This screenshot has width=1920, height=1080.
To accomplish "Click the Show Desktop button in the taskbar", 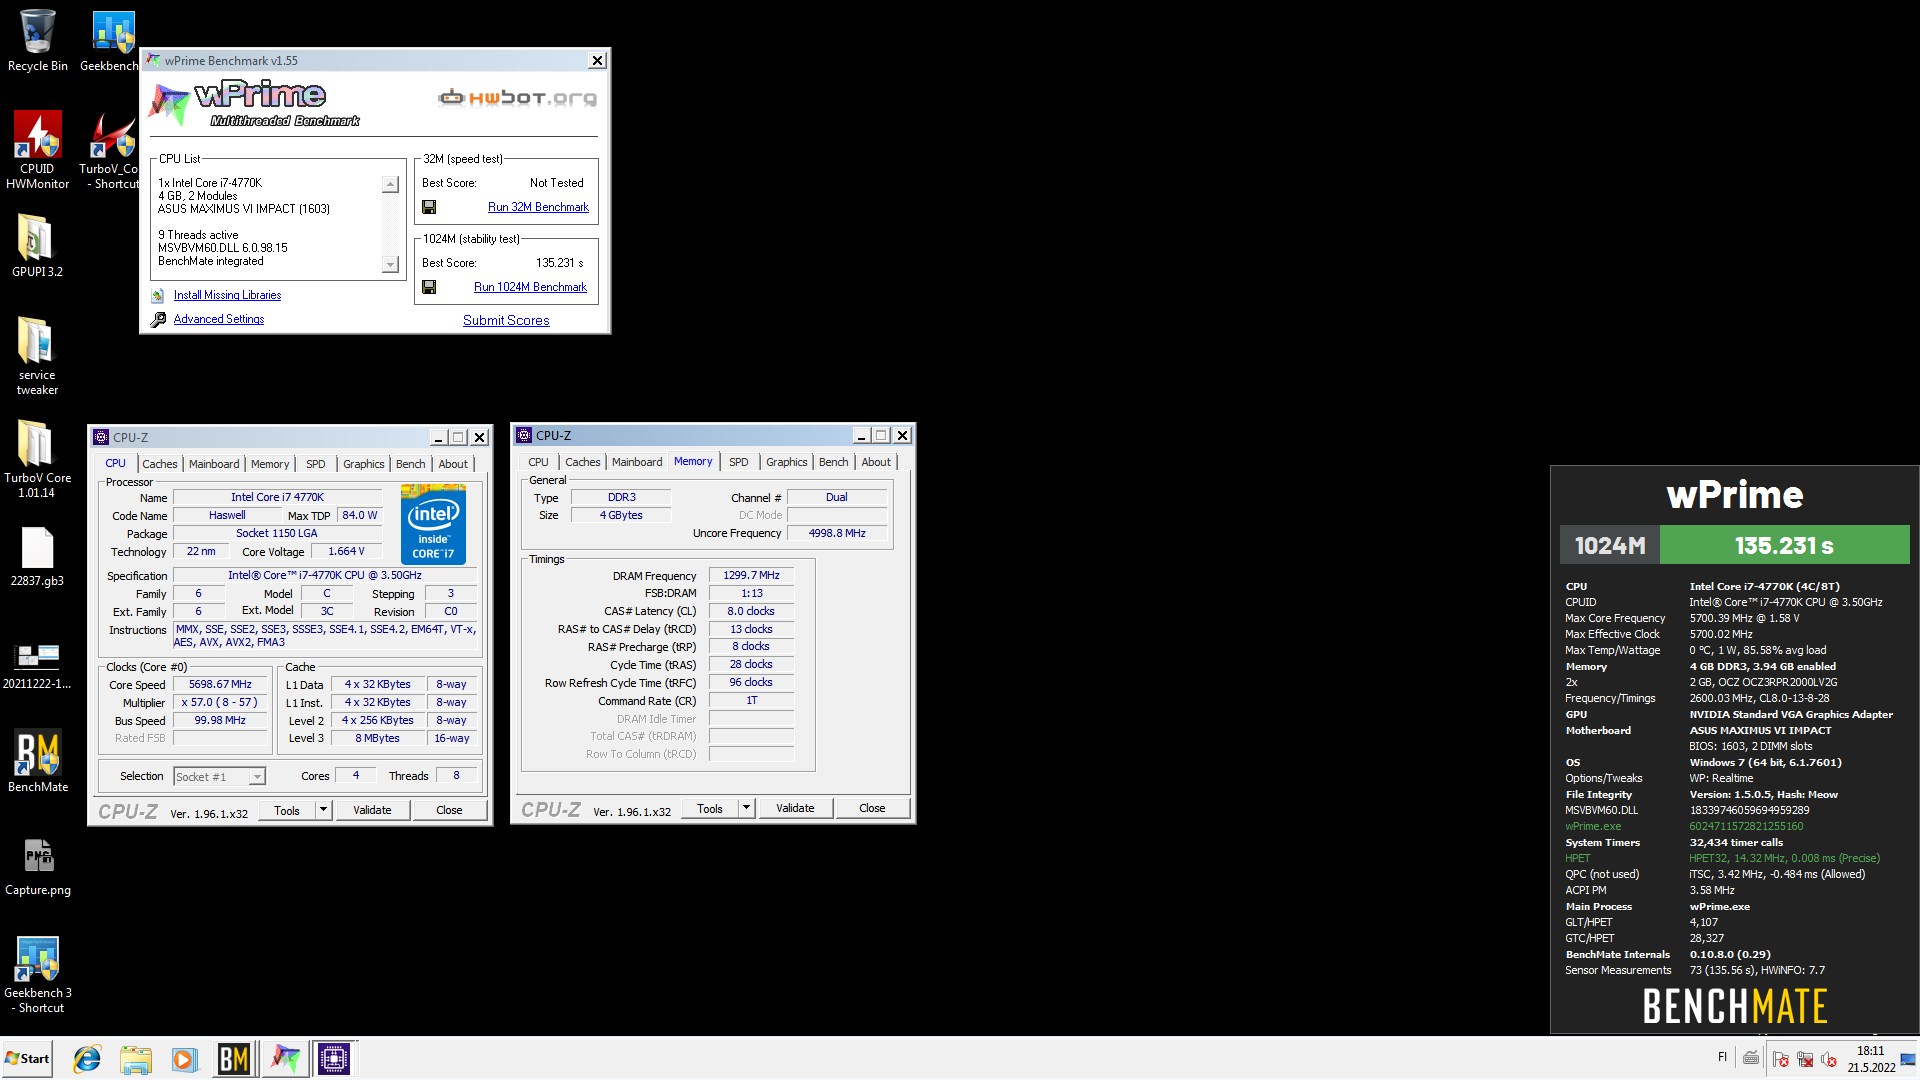I will coord(1908,1059).
